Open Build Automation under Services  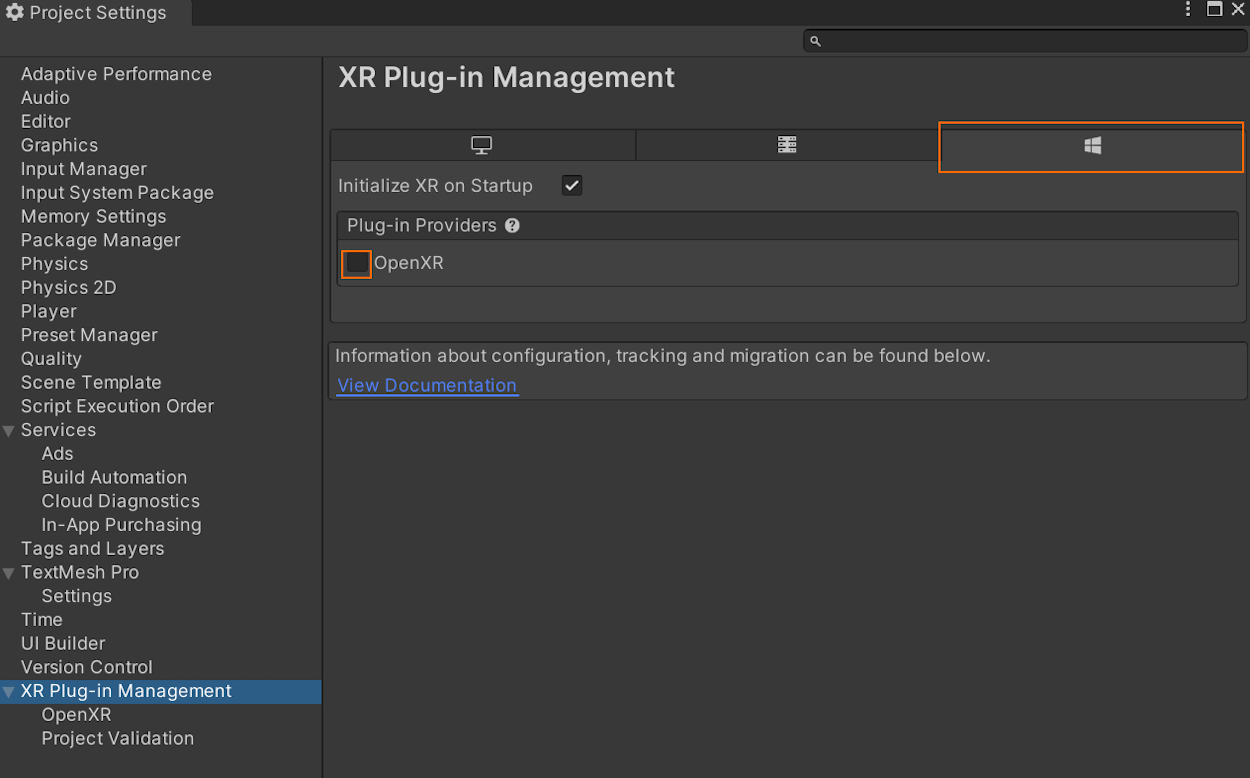click(114, 478)
